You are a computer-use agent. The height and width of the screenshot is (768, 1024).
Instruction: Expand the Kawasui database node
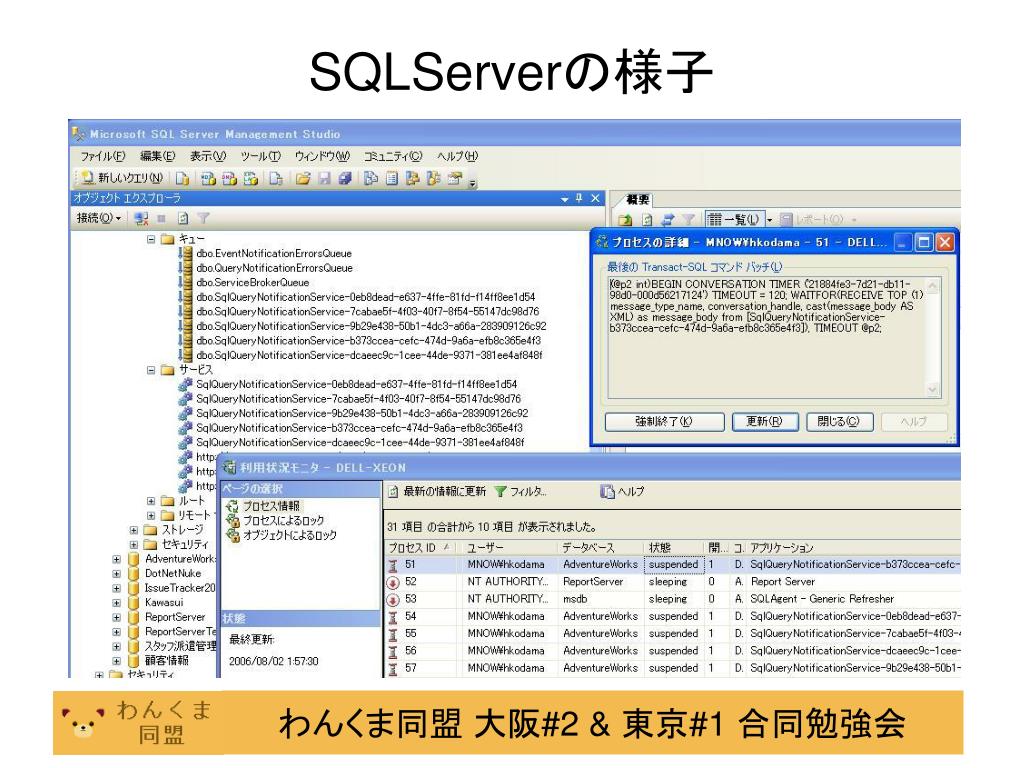[117, 602]
